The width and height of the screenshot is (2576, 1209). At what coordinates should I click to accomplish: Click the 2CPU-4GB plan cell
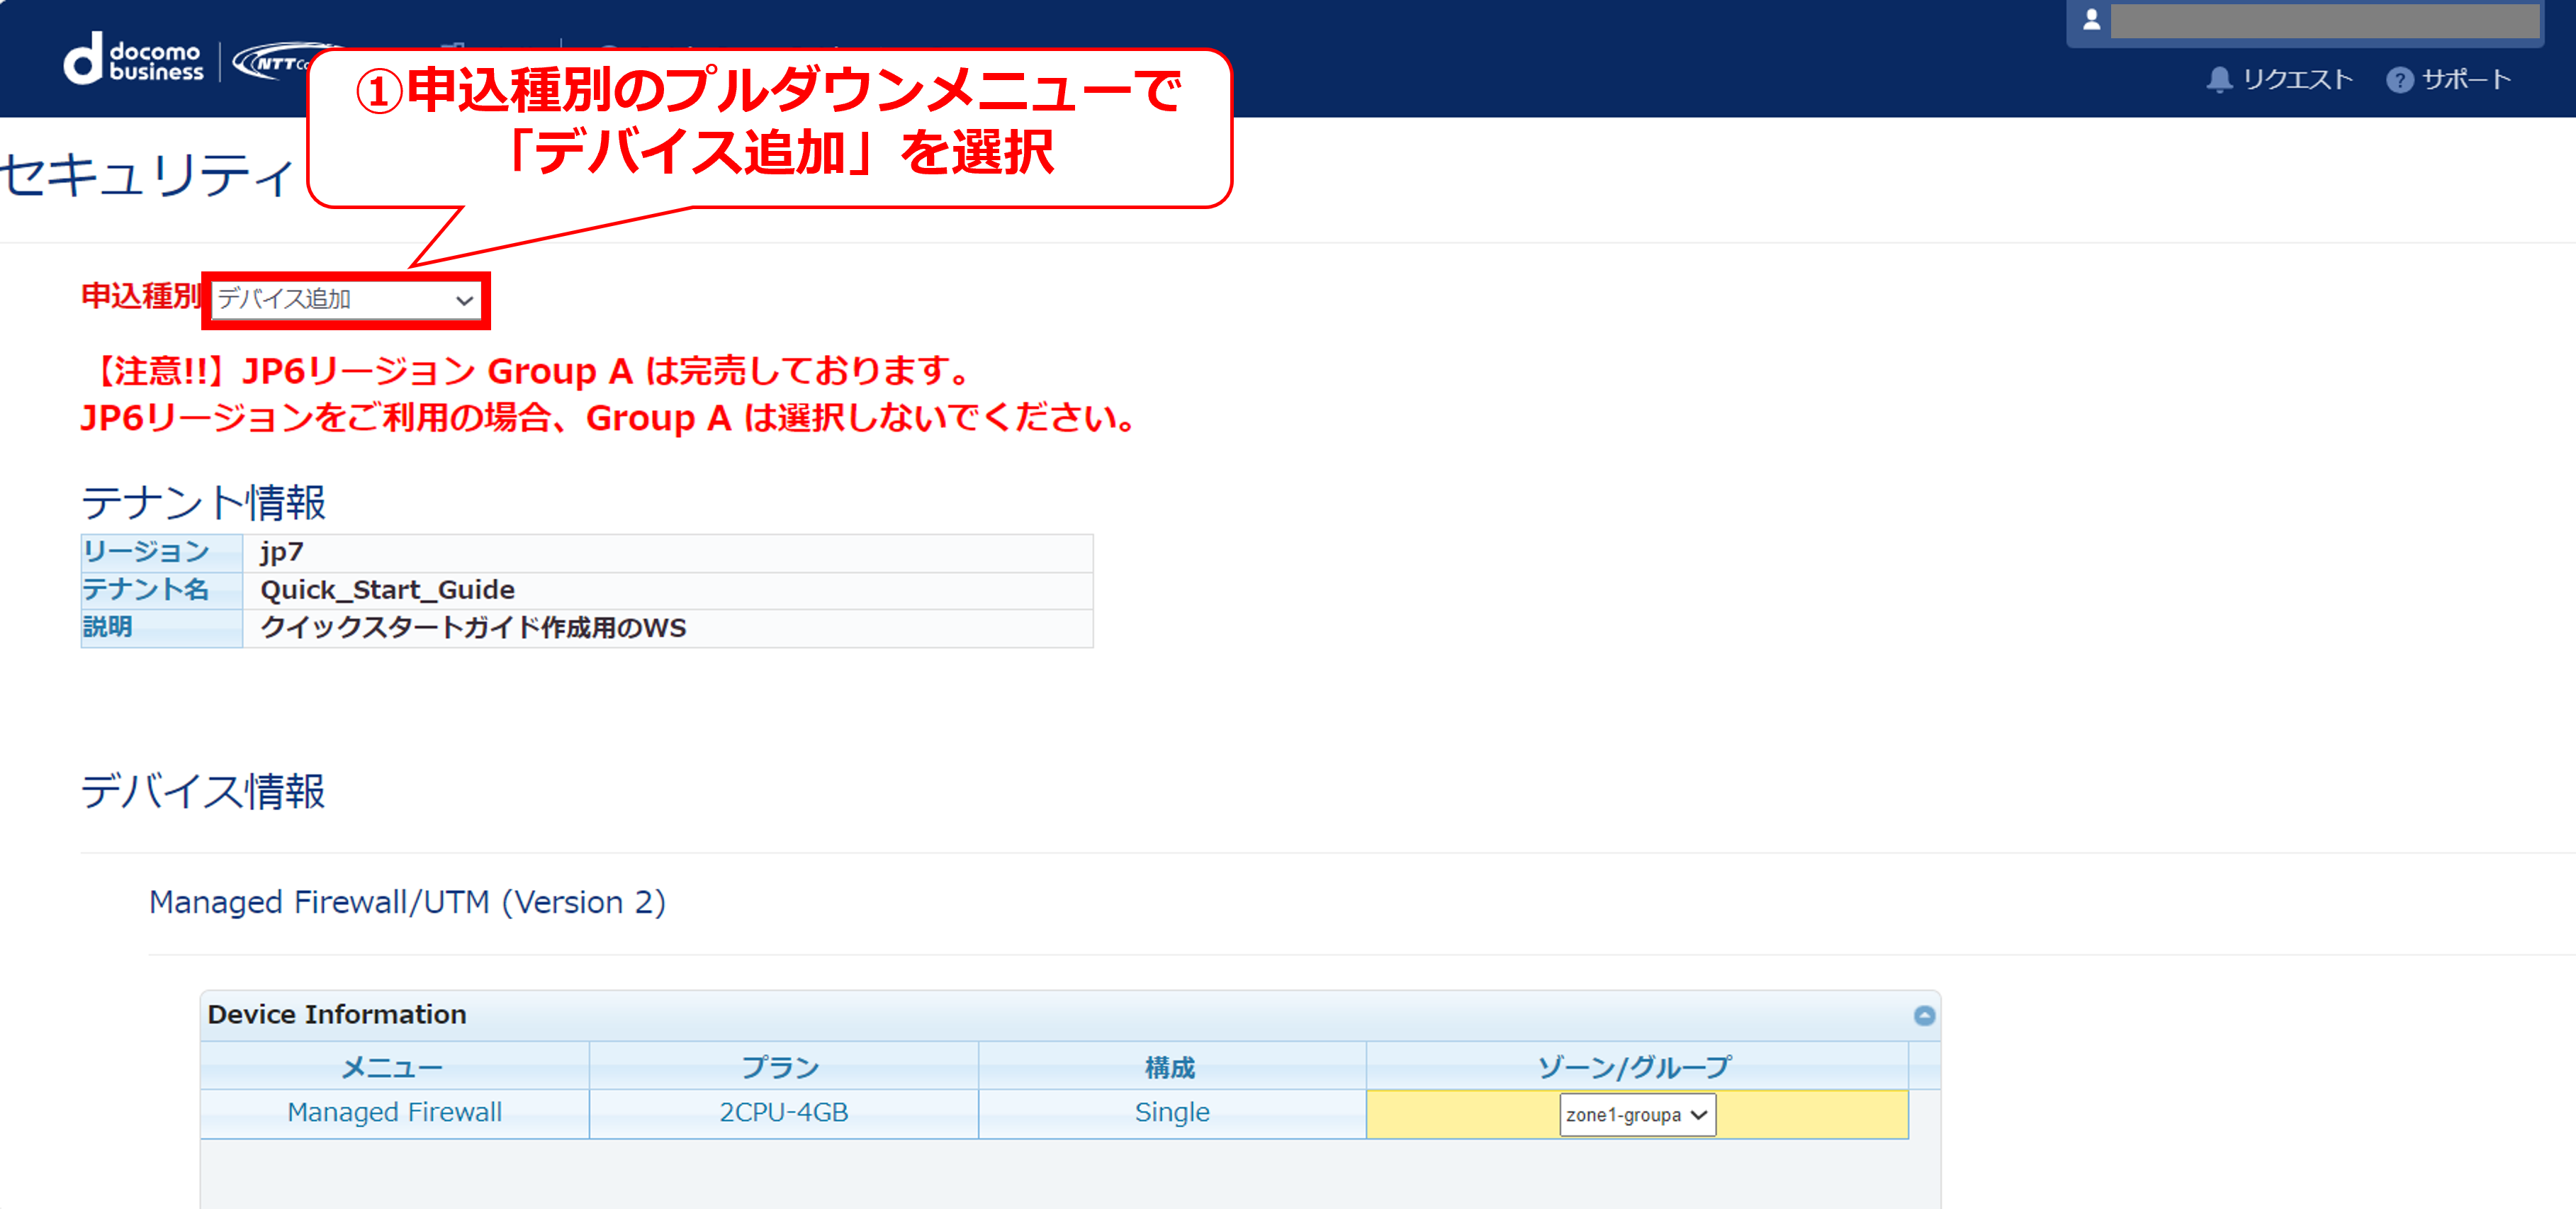tap(783, 1113)
